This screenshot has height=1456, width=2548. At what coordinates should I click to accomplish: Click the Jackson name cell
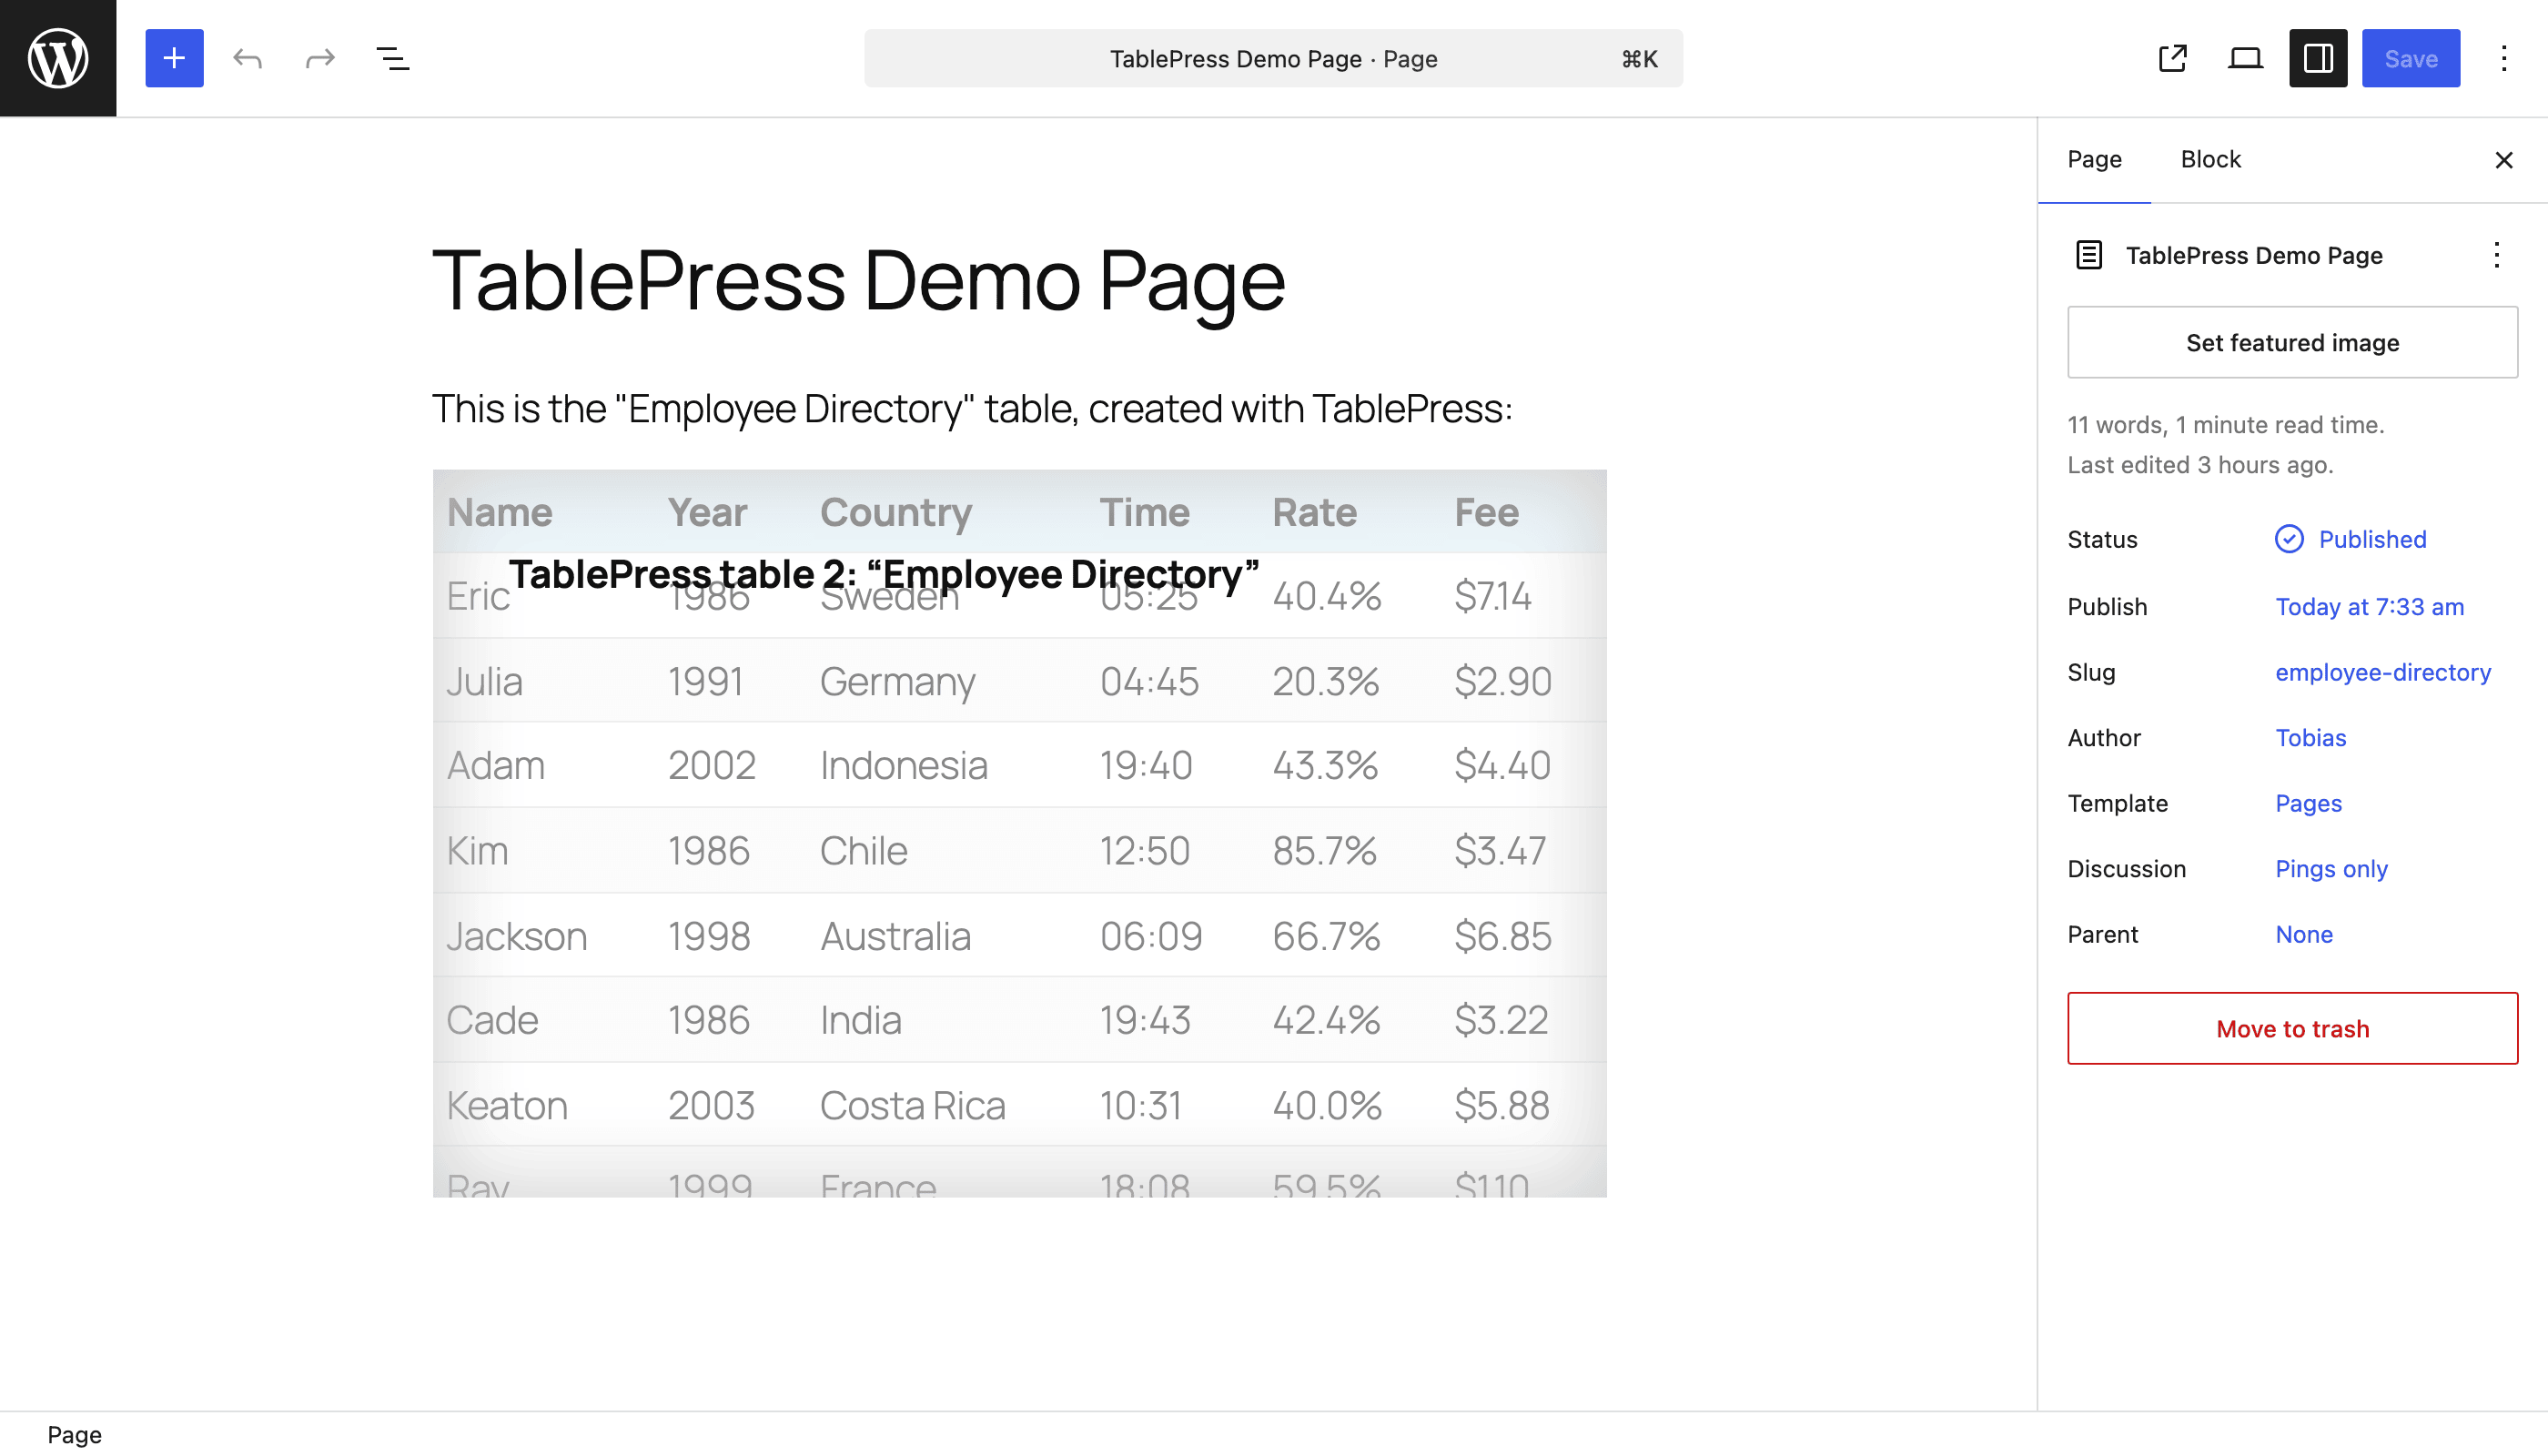click(516, 936)
